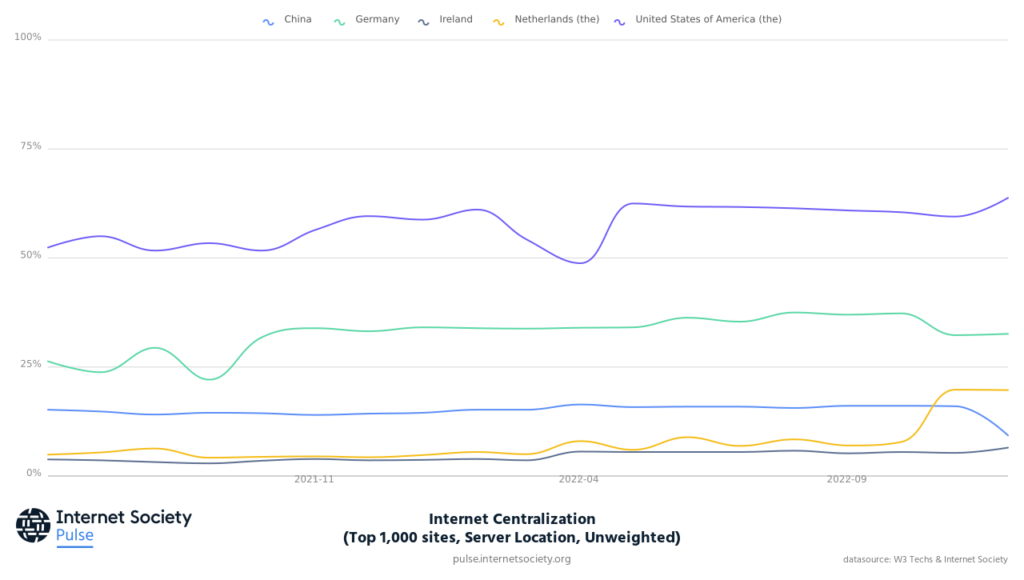This screenshot has width=1024, height=580.
Task: Click the 75% y-axis label
Action: [29, 147]
